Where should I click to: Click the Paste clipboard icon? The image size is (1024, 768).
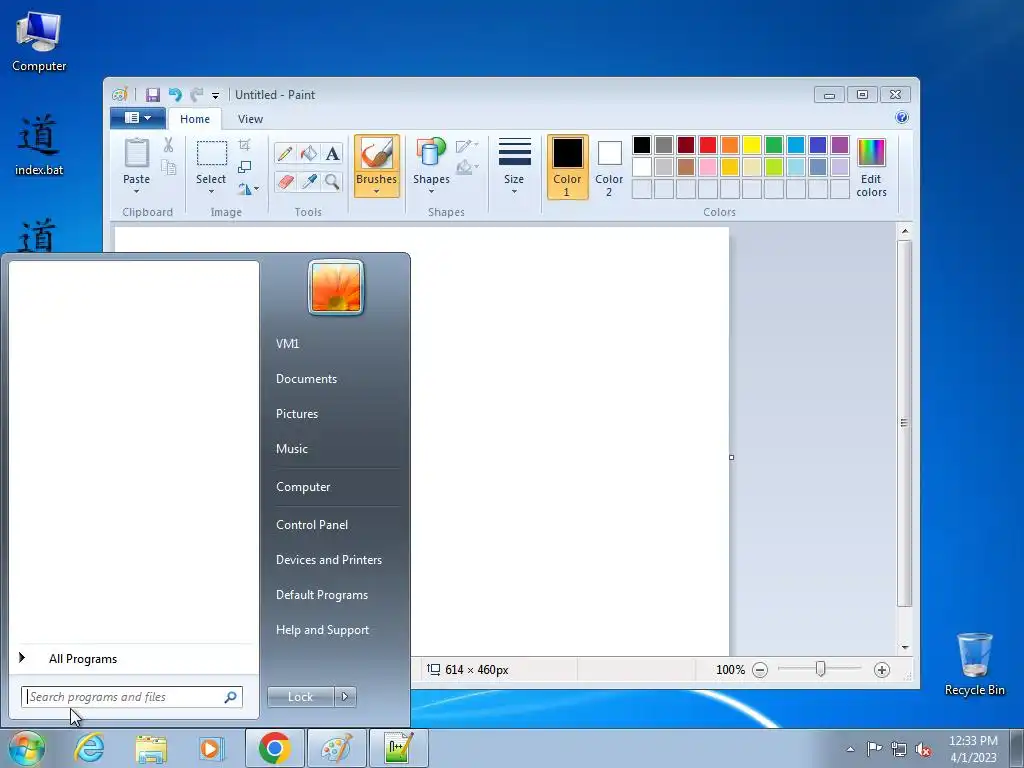(136, 153)
